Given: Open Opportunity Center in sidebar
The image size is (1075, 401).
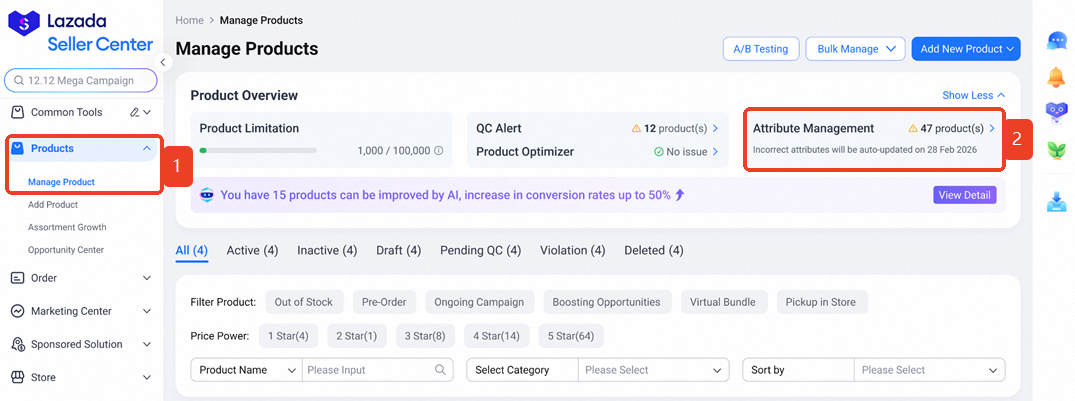Looking at the screenshot, I should click(66, 250).
